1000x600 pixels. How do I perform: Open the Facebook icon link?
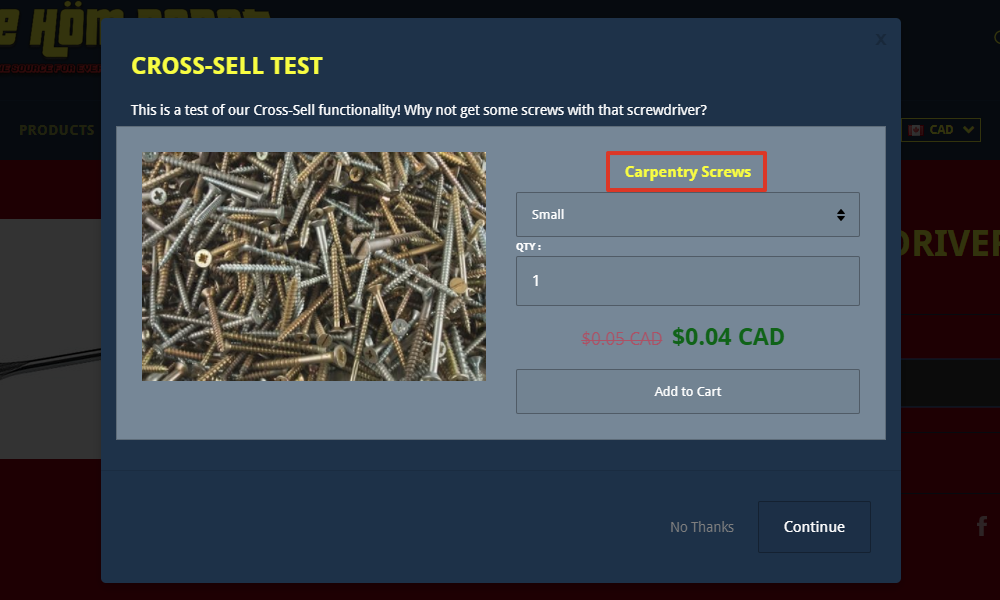[982, 526]
